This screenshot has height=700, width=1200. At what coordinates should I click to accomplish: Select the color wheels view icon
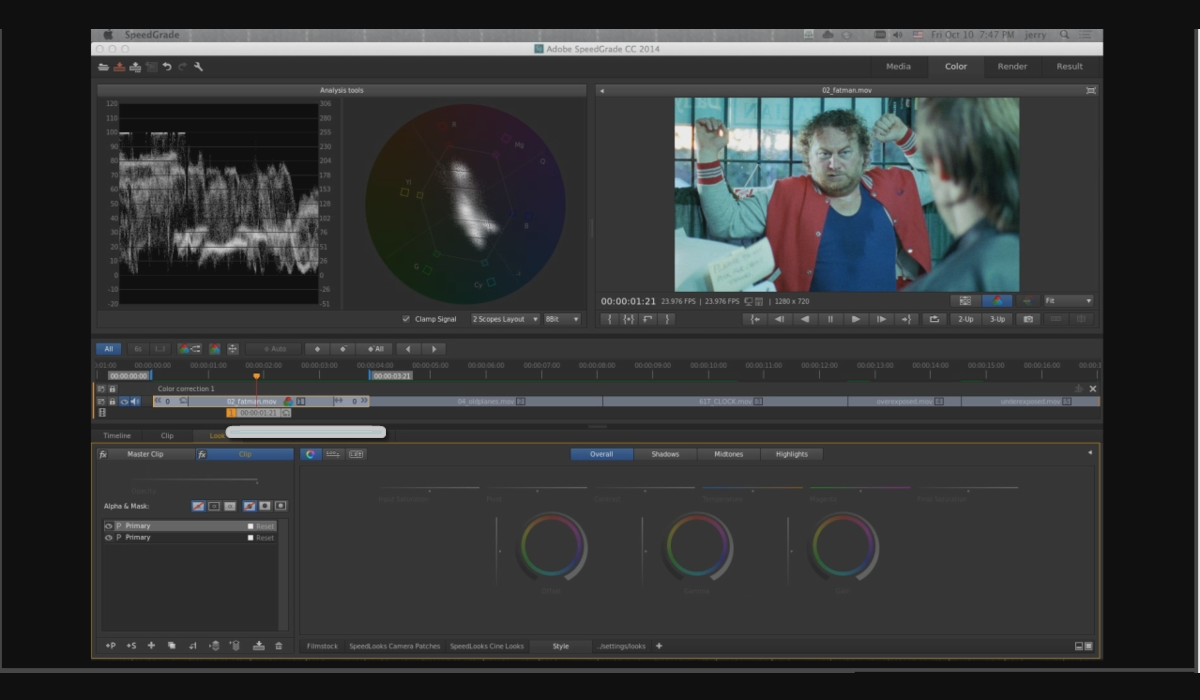tap(311, 454)
